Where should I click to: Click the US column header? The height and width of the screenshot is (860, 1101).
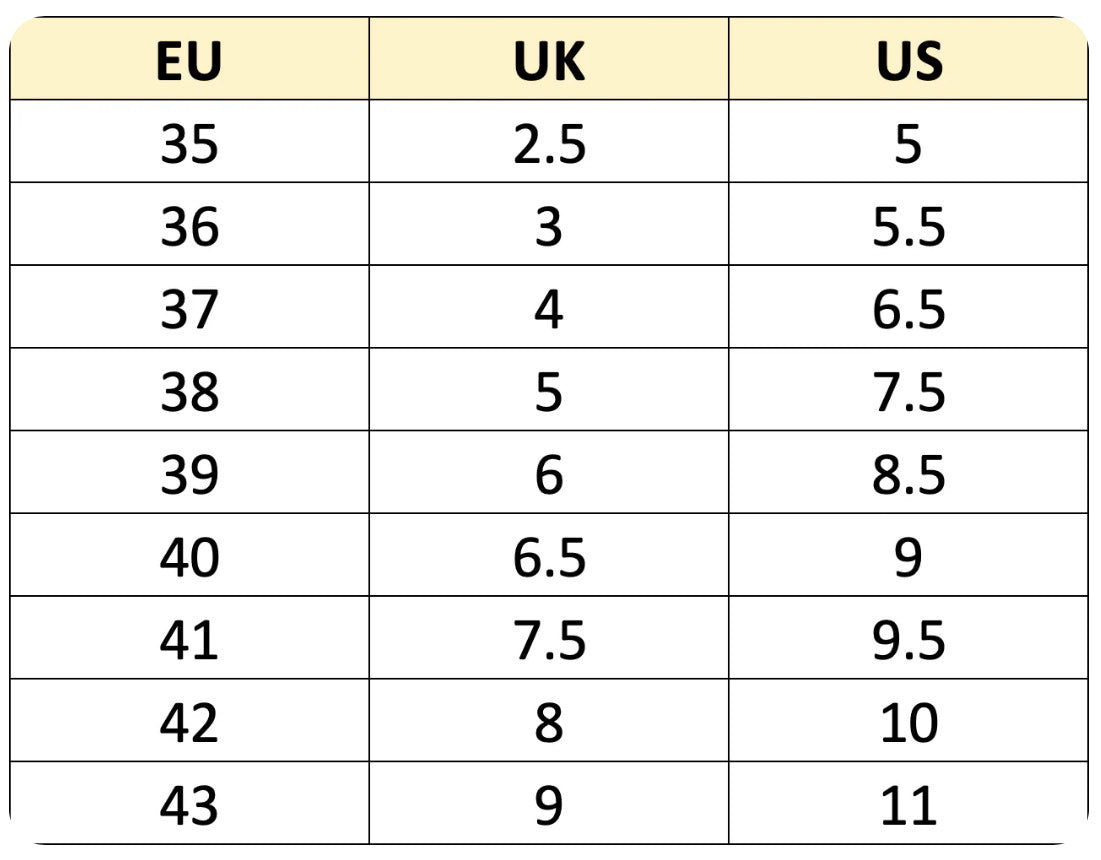point(909,62)
